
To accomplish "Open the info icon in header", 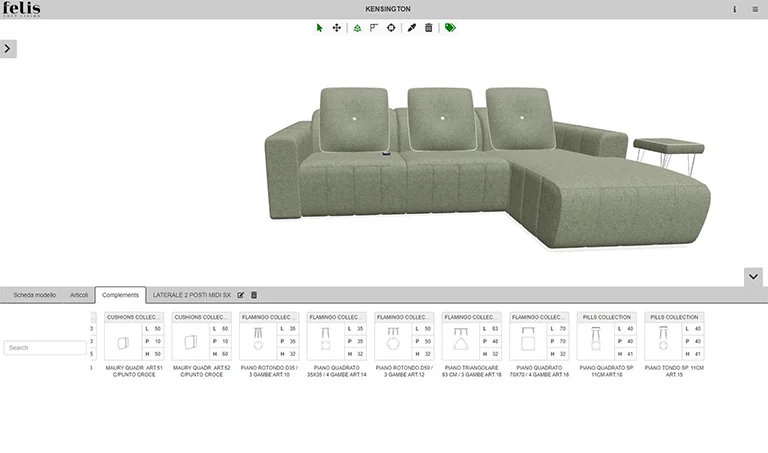I will [x=734, y=9].
